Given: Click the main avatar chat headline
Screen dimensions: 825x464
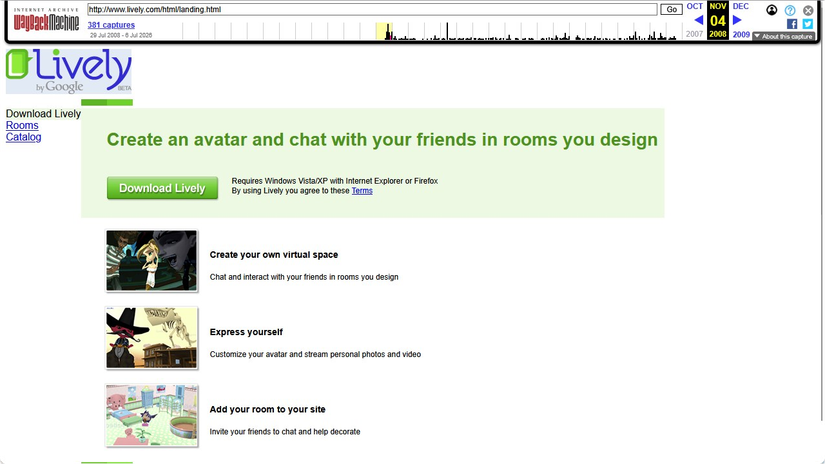Looking at the screenshot, I should (382, 139).
